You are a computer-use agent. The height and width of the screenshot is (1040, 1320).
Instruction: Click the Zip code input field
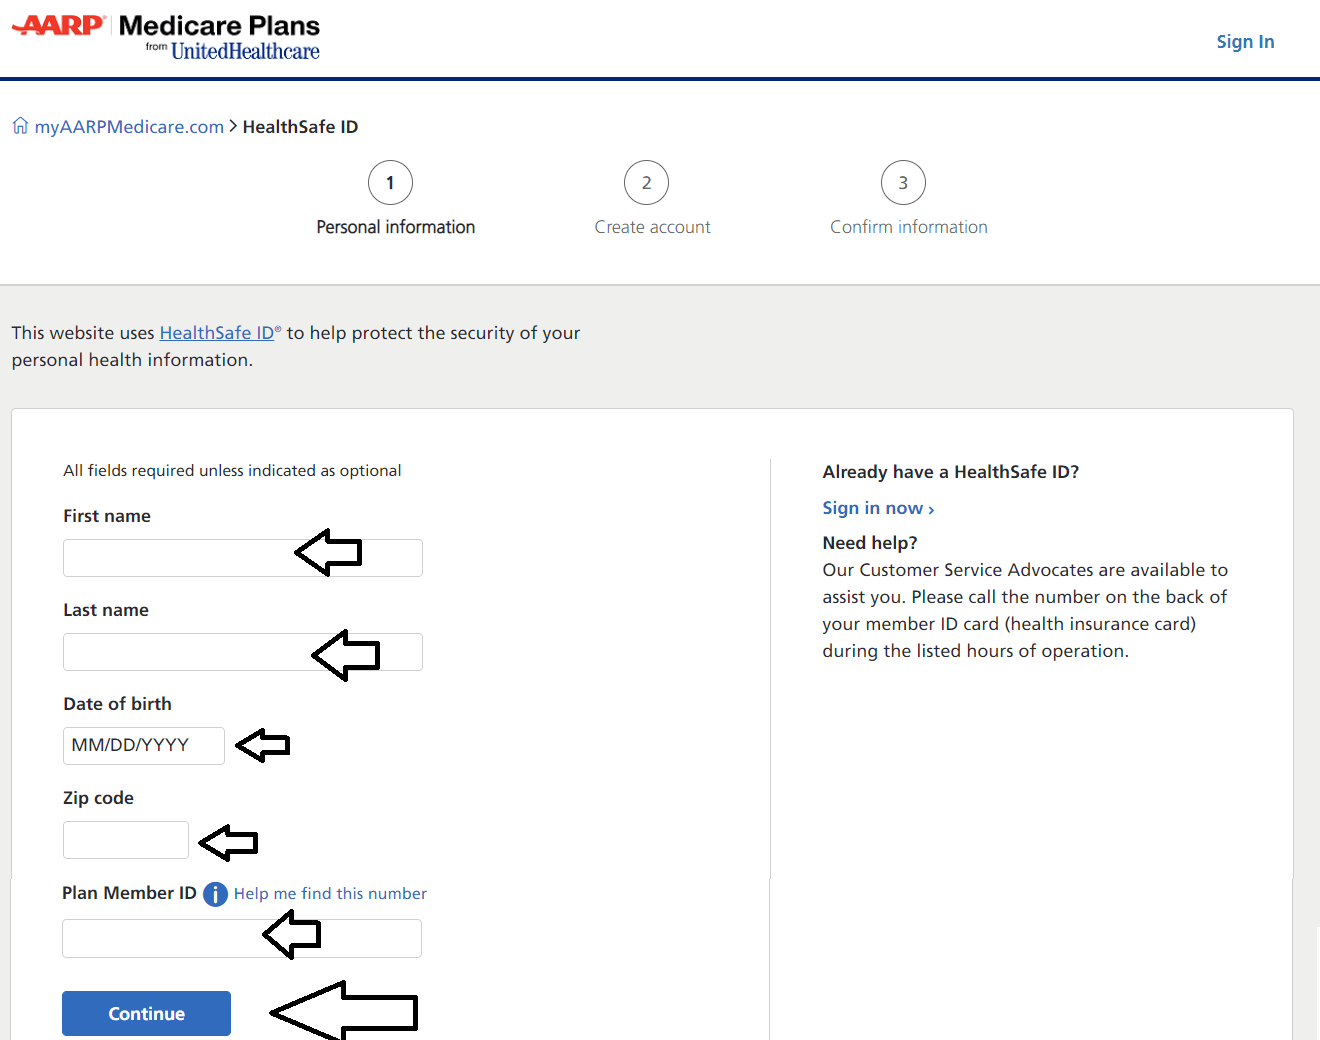pyautogui.click(x=126, y=840)
